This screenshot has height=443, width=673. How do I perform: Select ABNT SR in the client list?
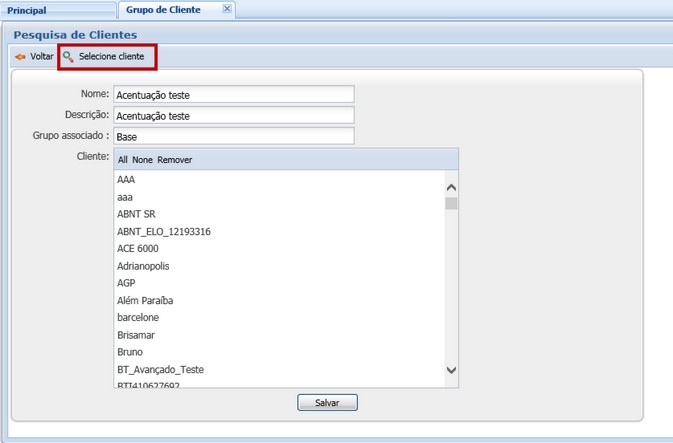[136, 214]
